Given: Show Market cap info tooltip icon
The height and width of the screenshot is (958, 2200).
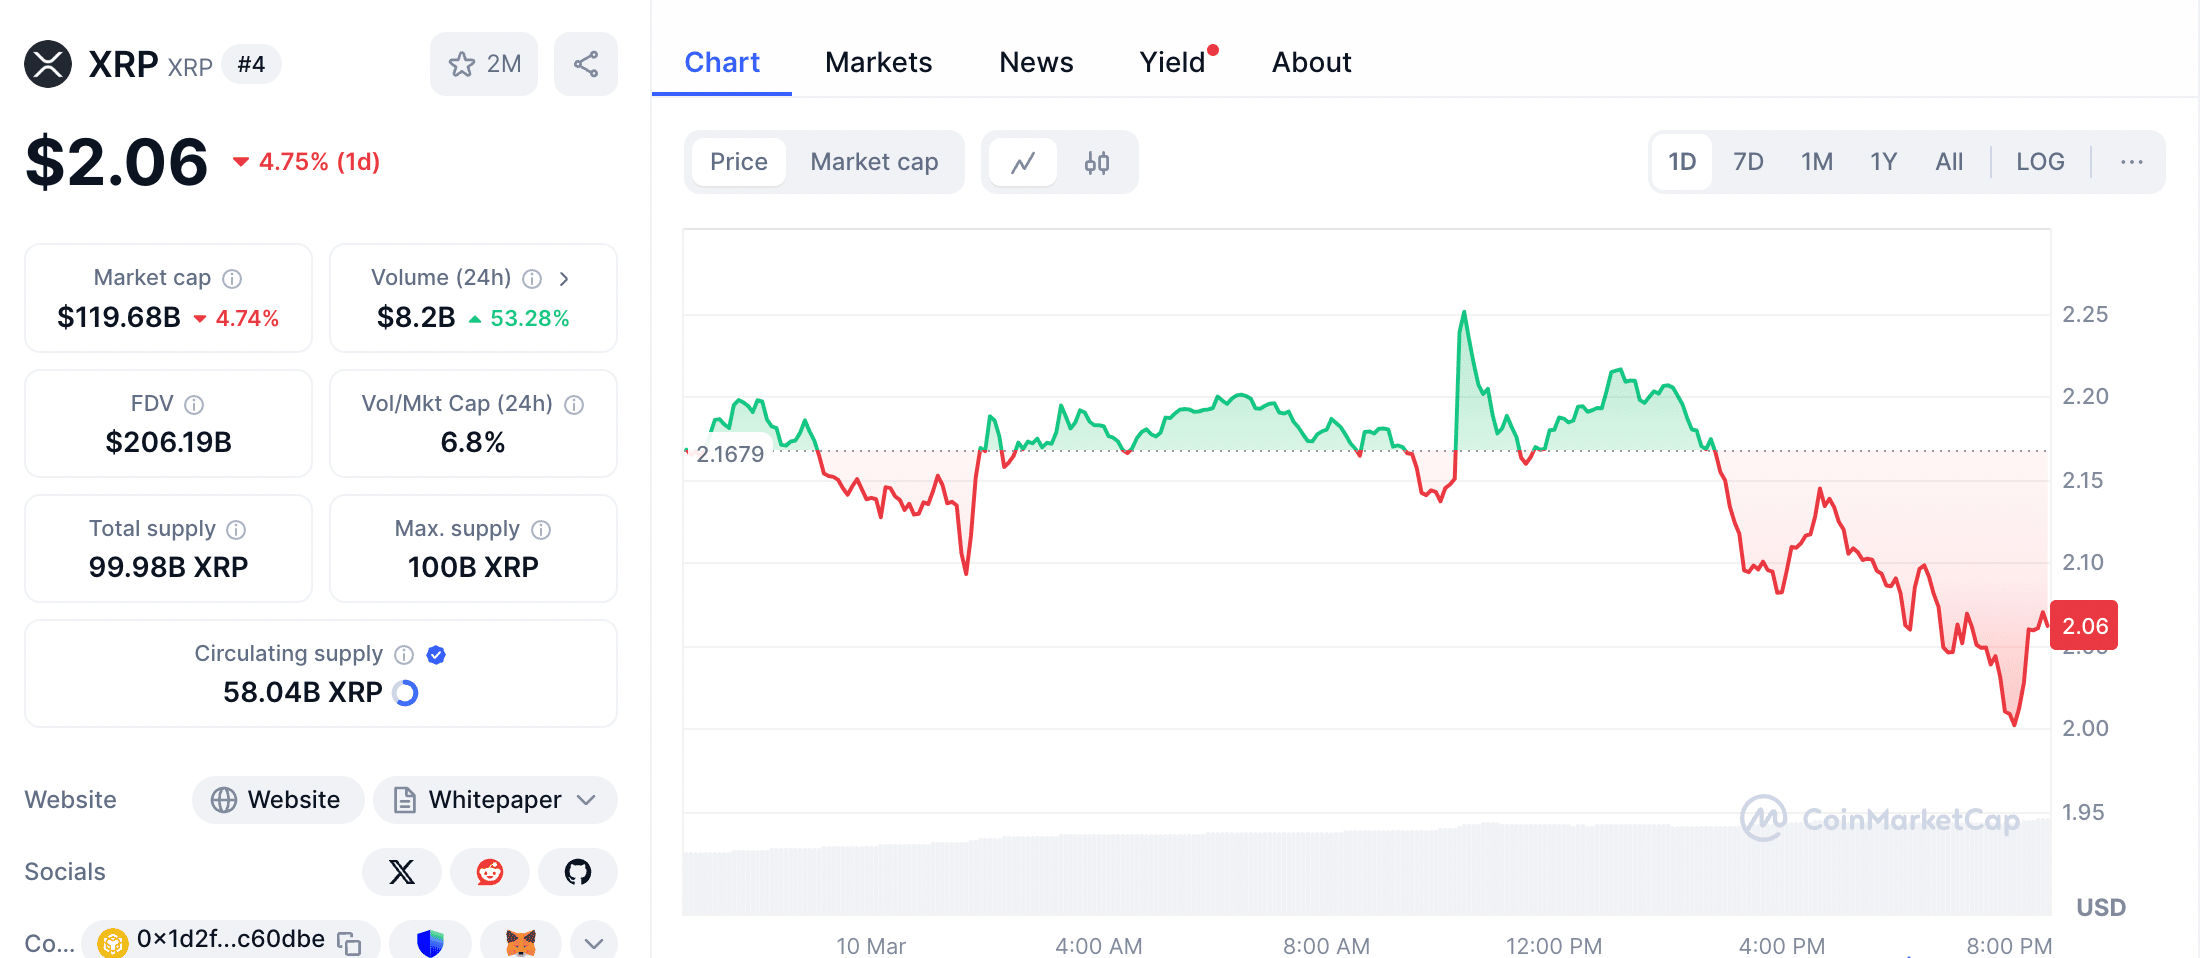Looking at the screenshot, I should click(232, 279).
